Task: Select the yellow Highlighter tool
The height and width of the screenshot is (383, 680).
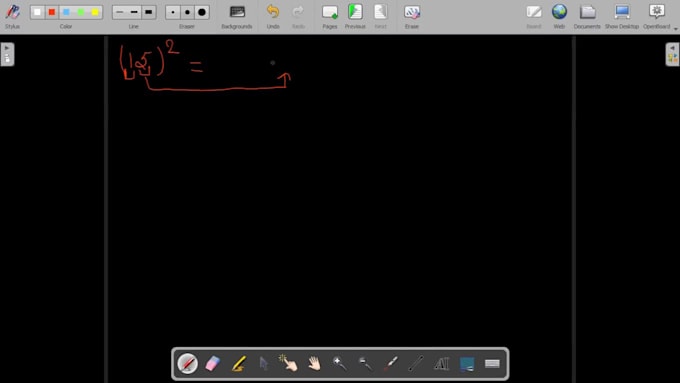Action: coord(239,363)
